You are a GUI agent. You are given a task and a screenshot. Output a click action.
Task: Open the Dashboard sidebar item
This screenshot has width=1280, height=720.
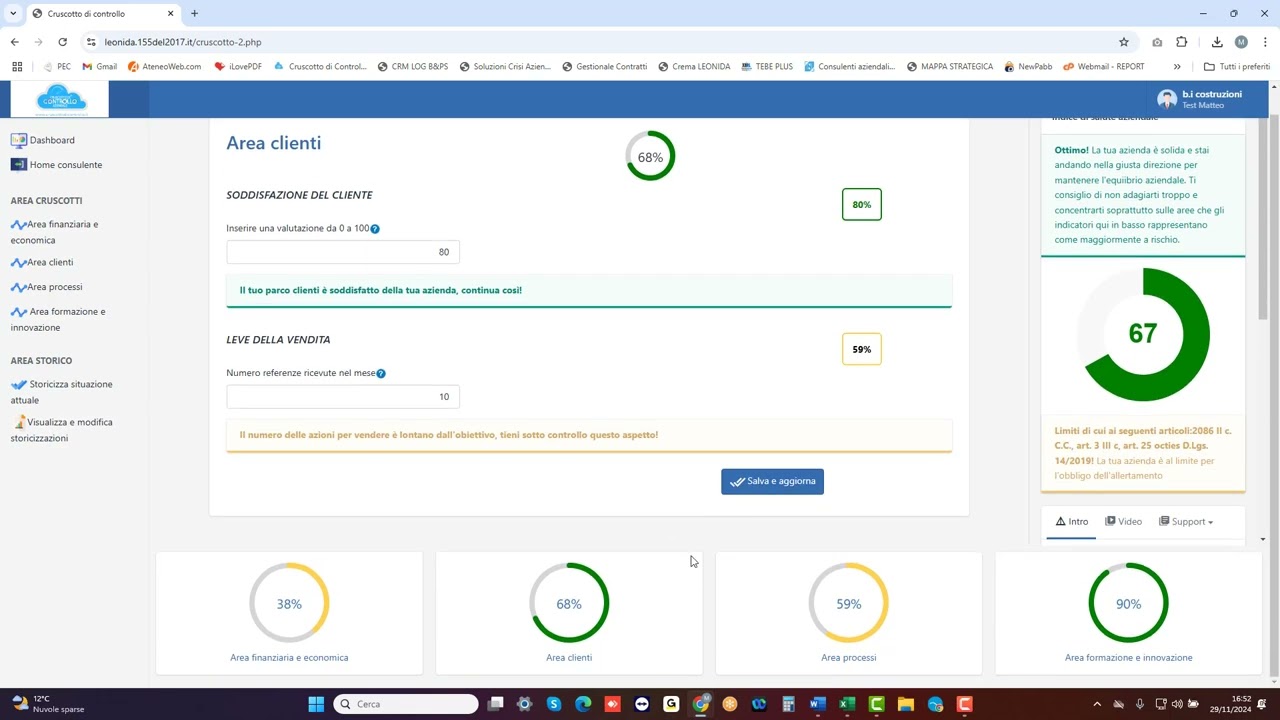[51, 140]
